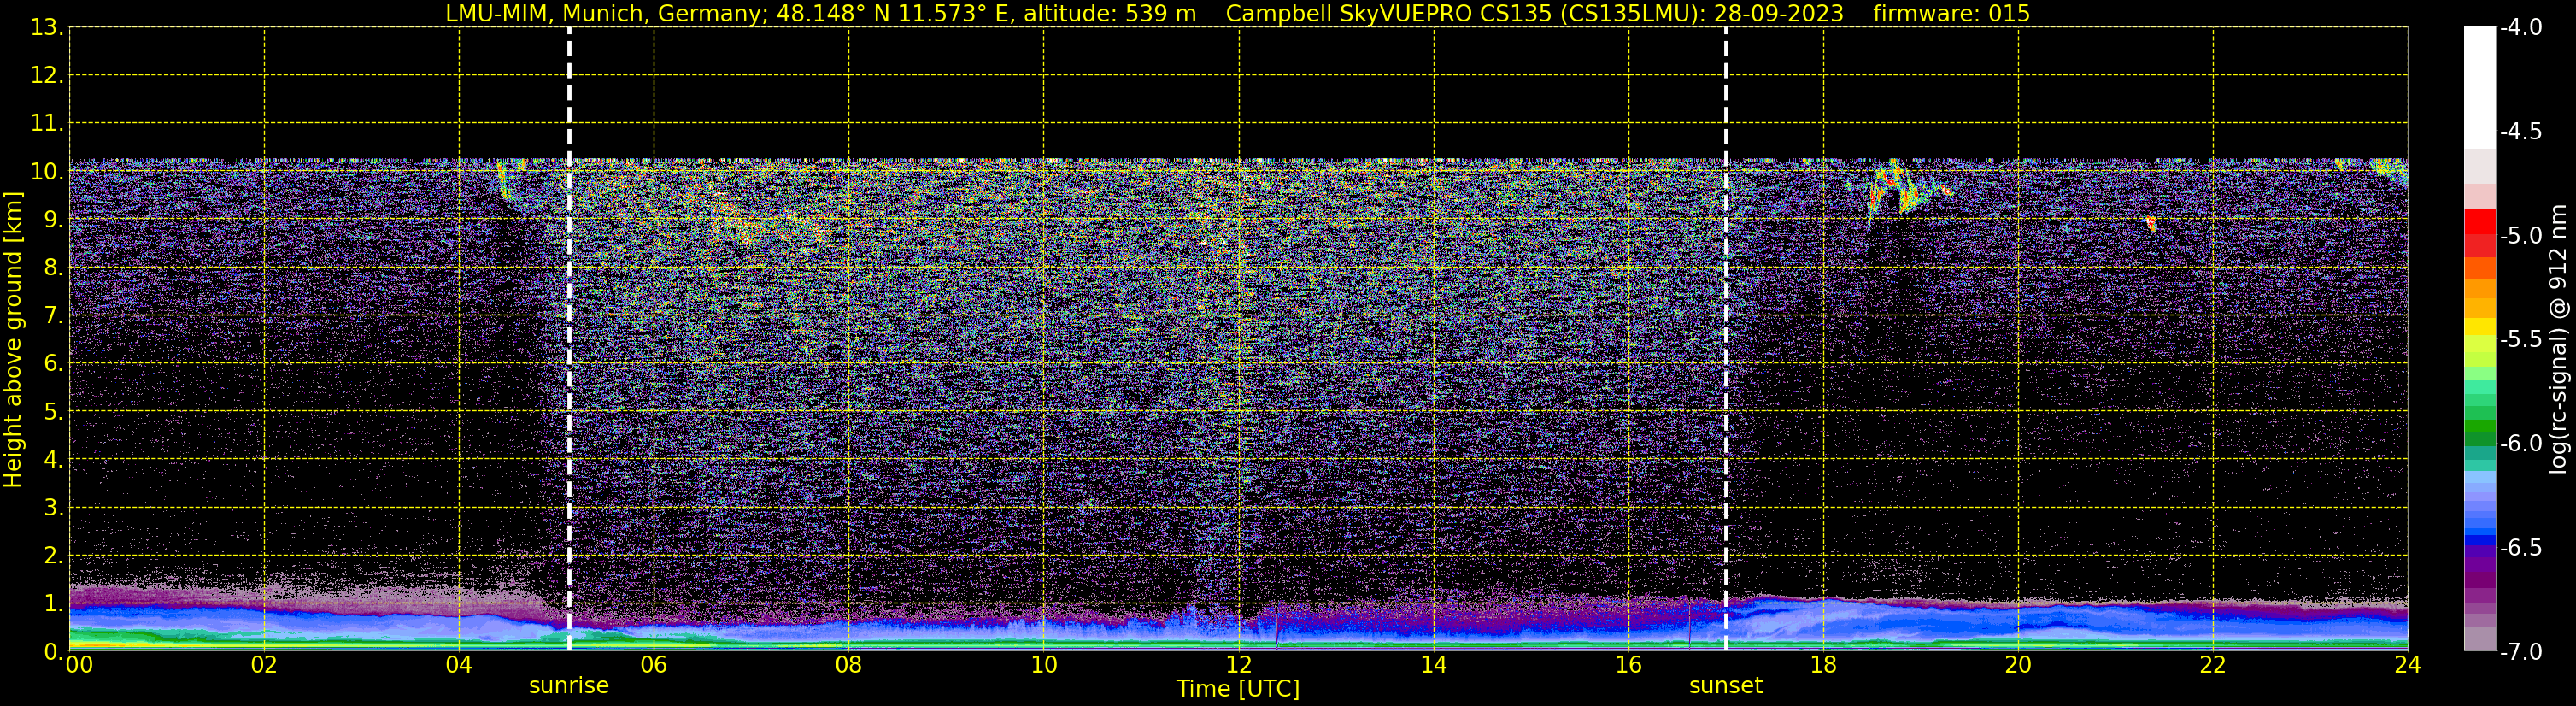Click the height-axis tick label '7.'

pos(54,316)
